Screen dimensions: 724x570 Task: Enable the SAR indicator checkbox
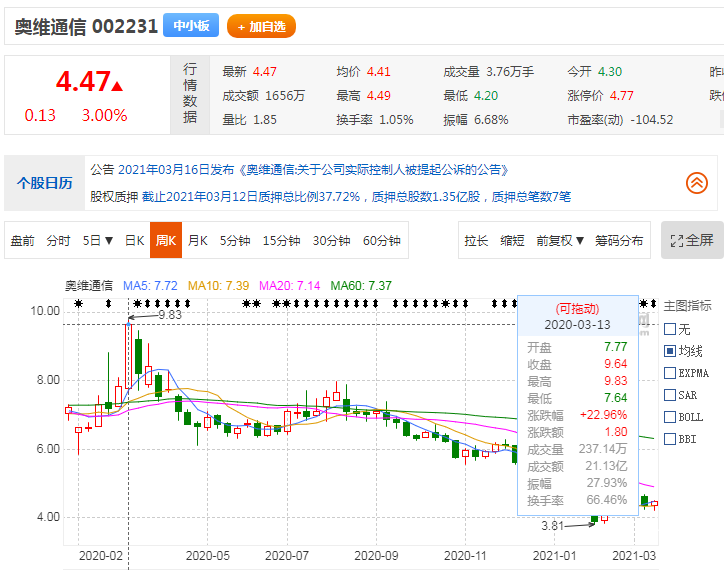[x=669, y=395]
